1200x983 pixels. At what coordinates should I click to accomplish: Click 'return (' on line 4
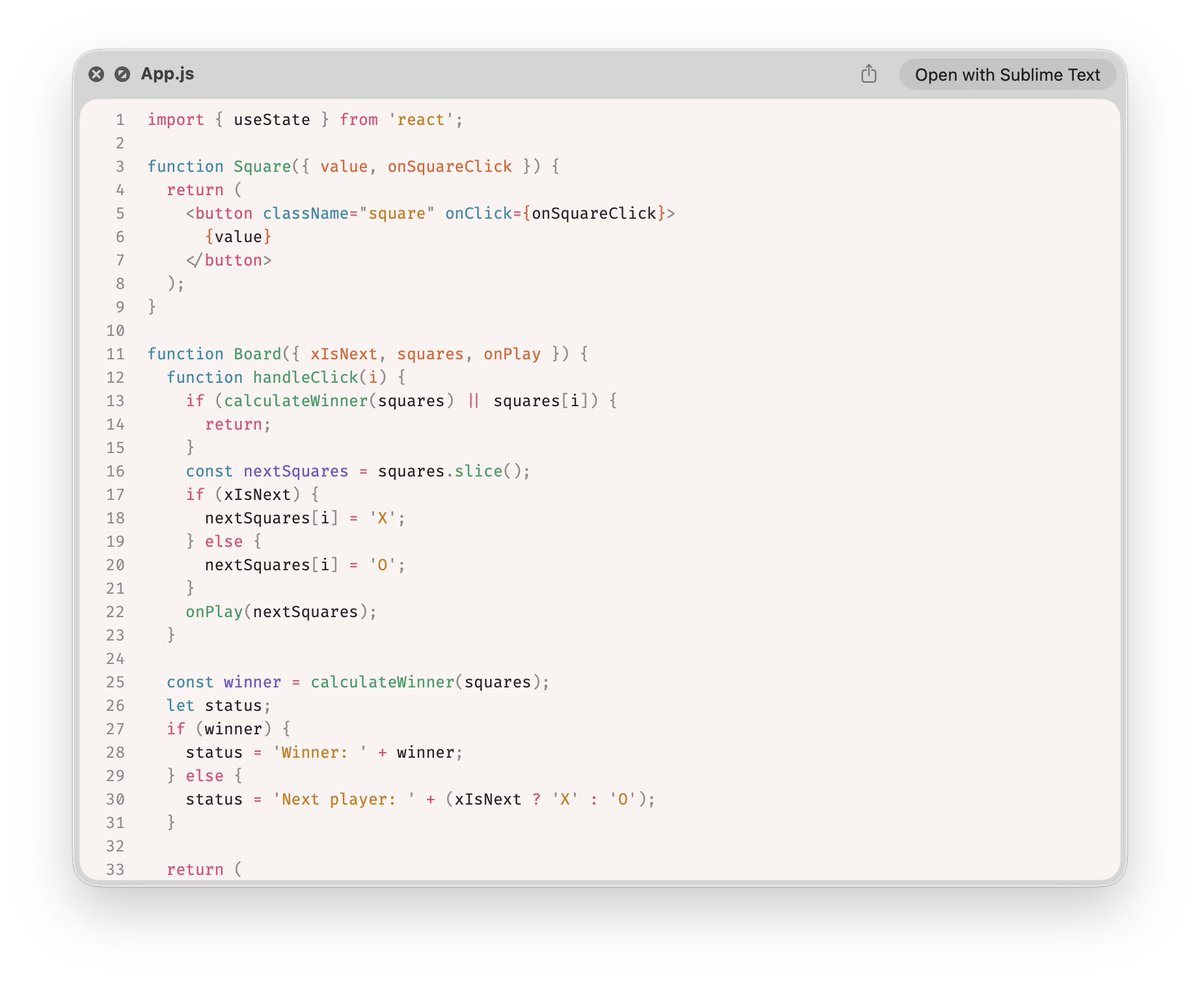point(205,190)
